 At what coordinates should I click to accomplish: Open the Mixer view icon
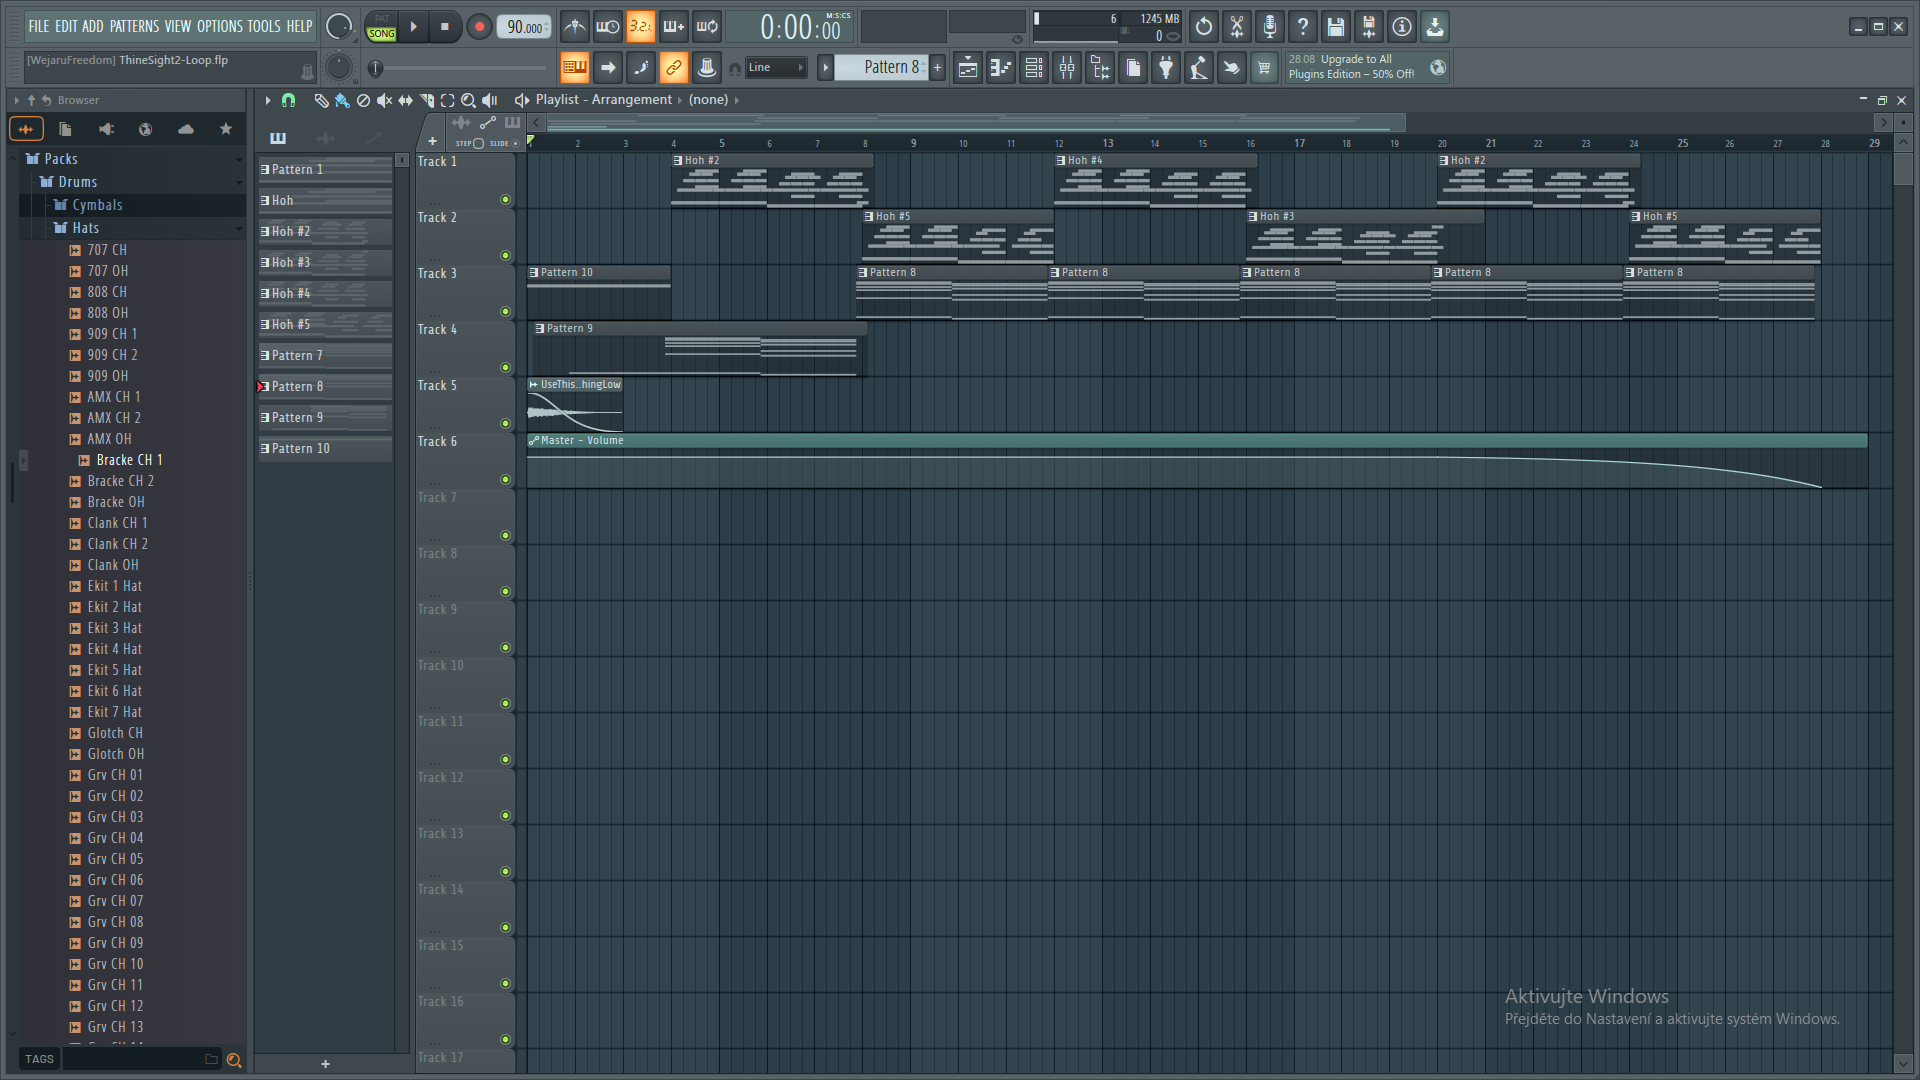(x=1067, y=68)
